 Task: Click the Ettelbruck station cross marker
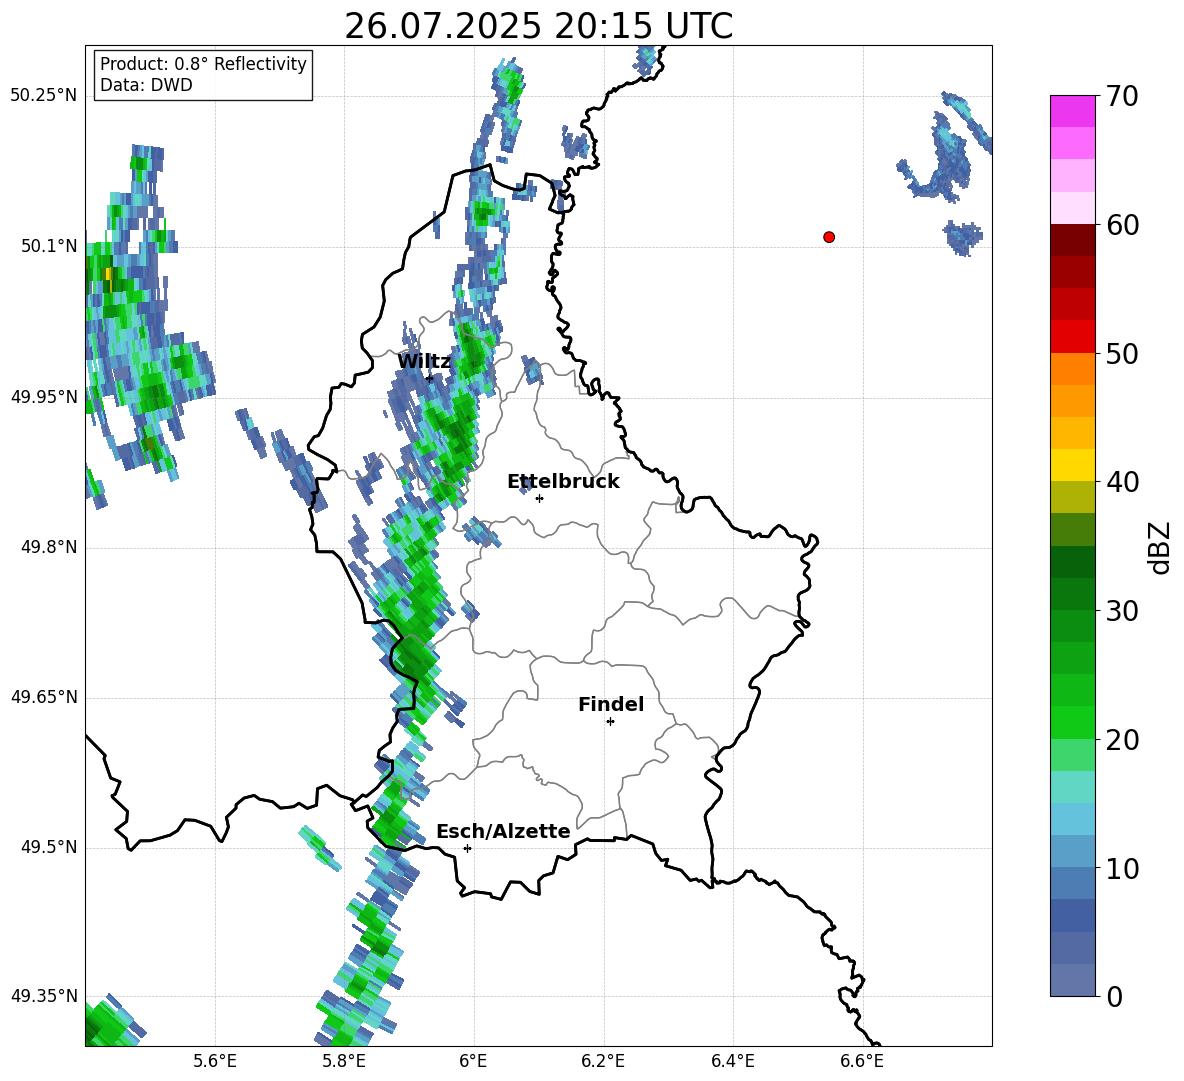point(539,498)
